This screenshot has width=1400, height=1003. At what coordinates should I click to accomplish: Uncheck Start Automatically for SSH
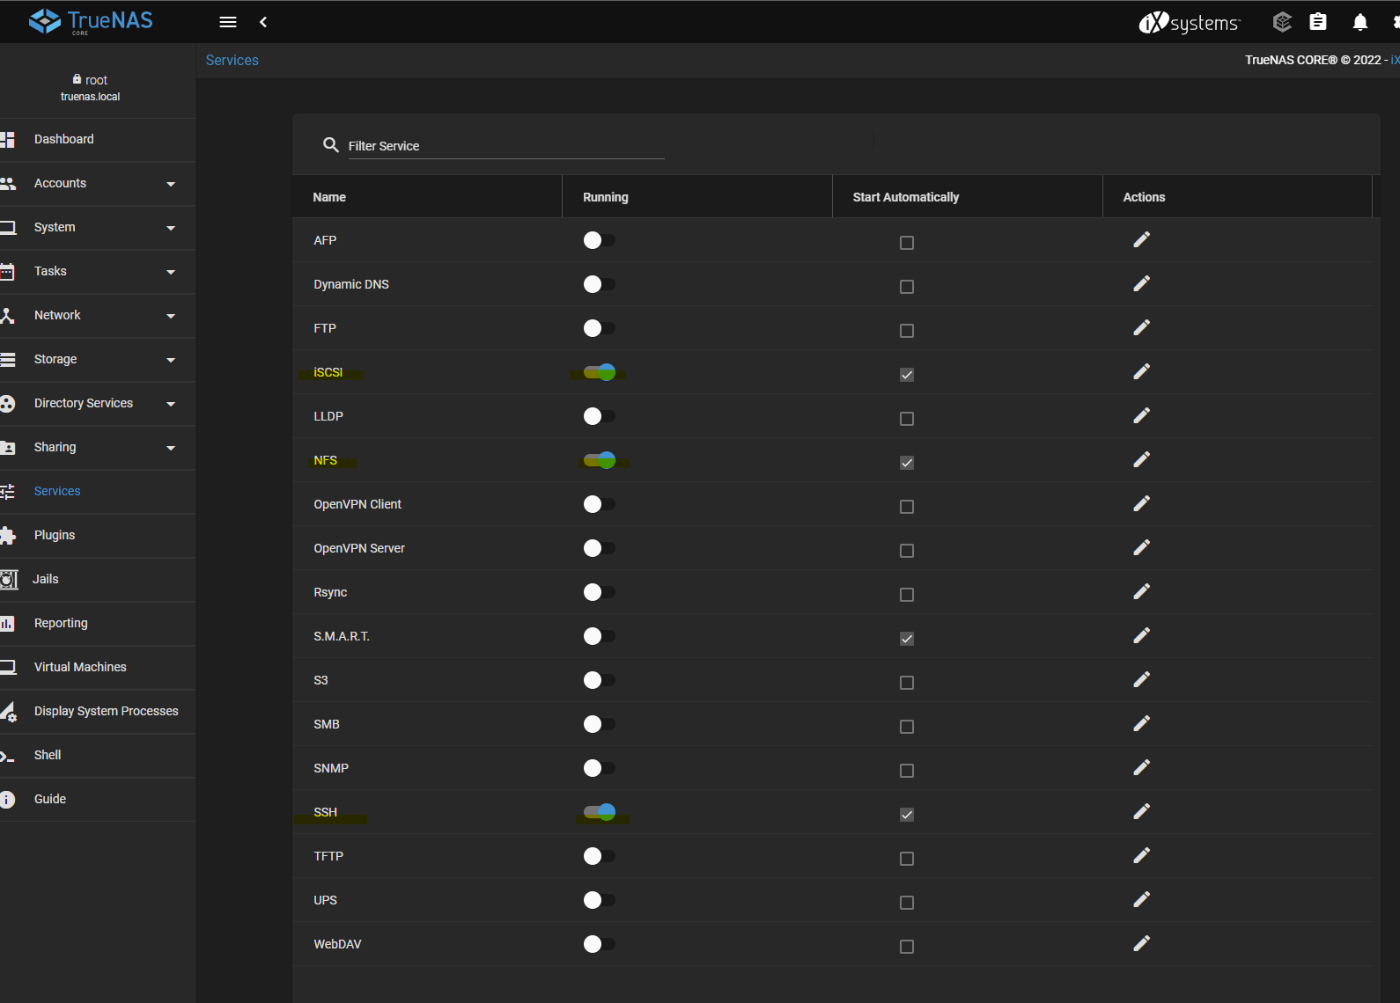pos(907,815)
